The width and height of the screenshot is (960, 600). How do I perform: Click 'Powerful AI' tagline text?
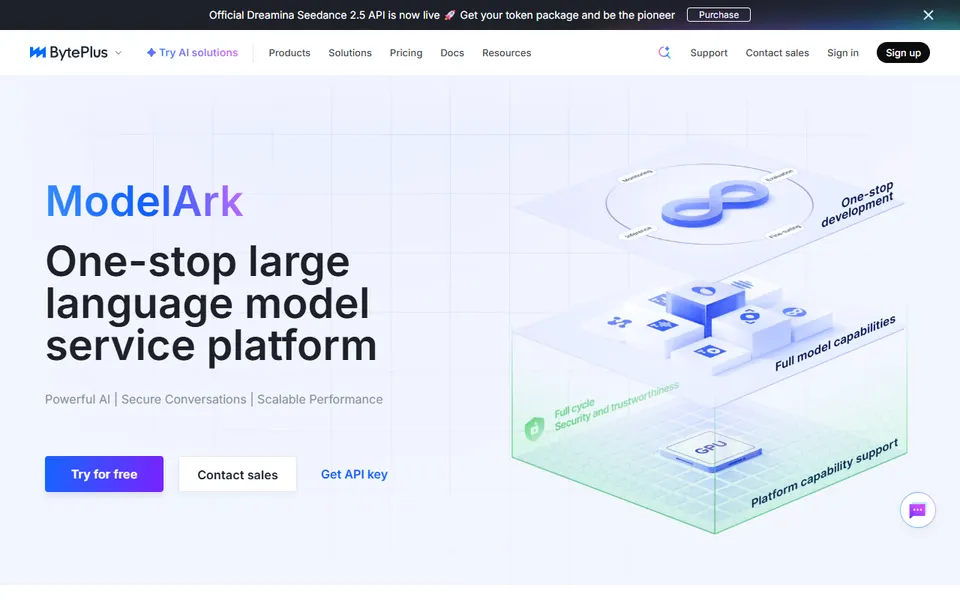(x=77, y=399)
